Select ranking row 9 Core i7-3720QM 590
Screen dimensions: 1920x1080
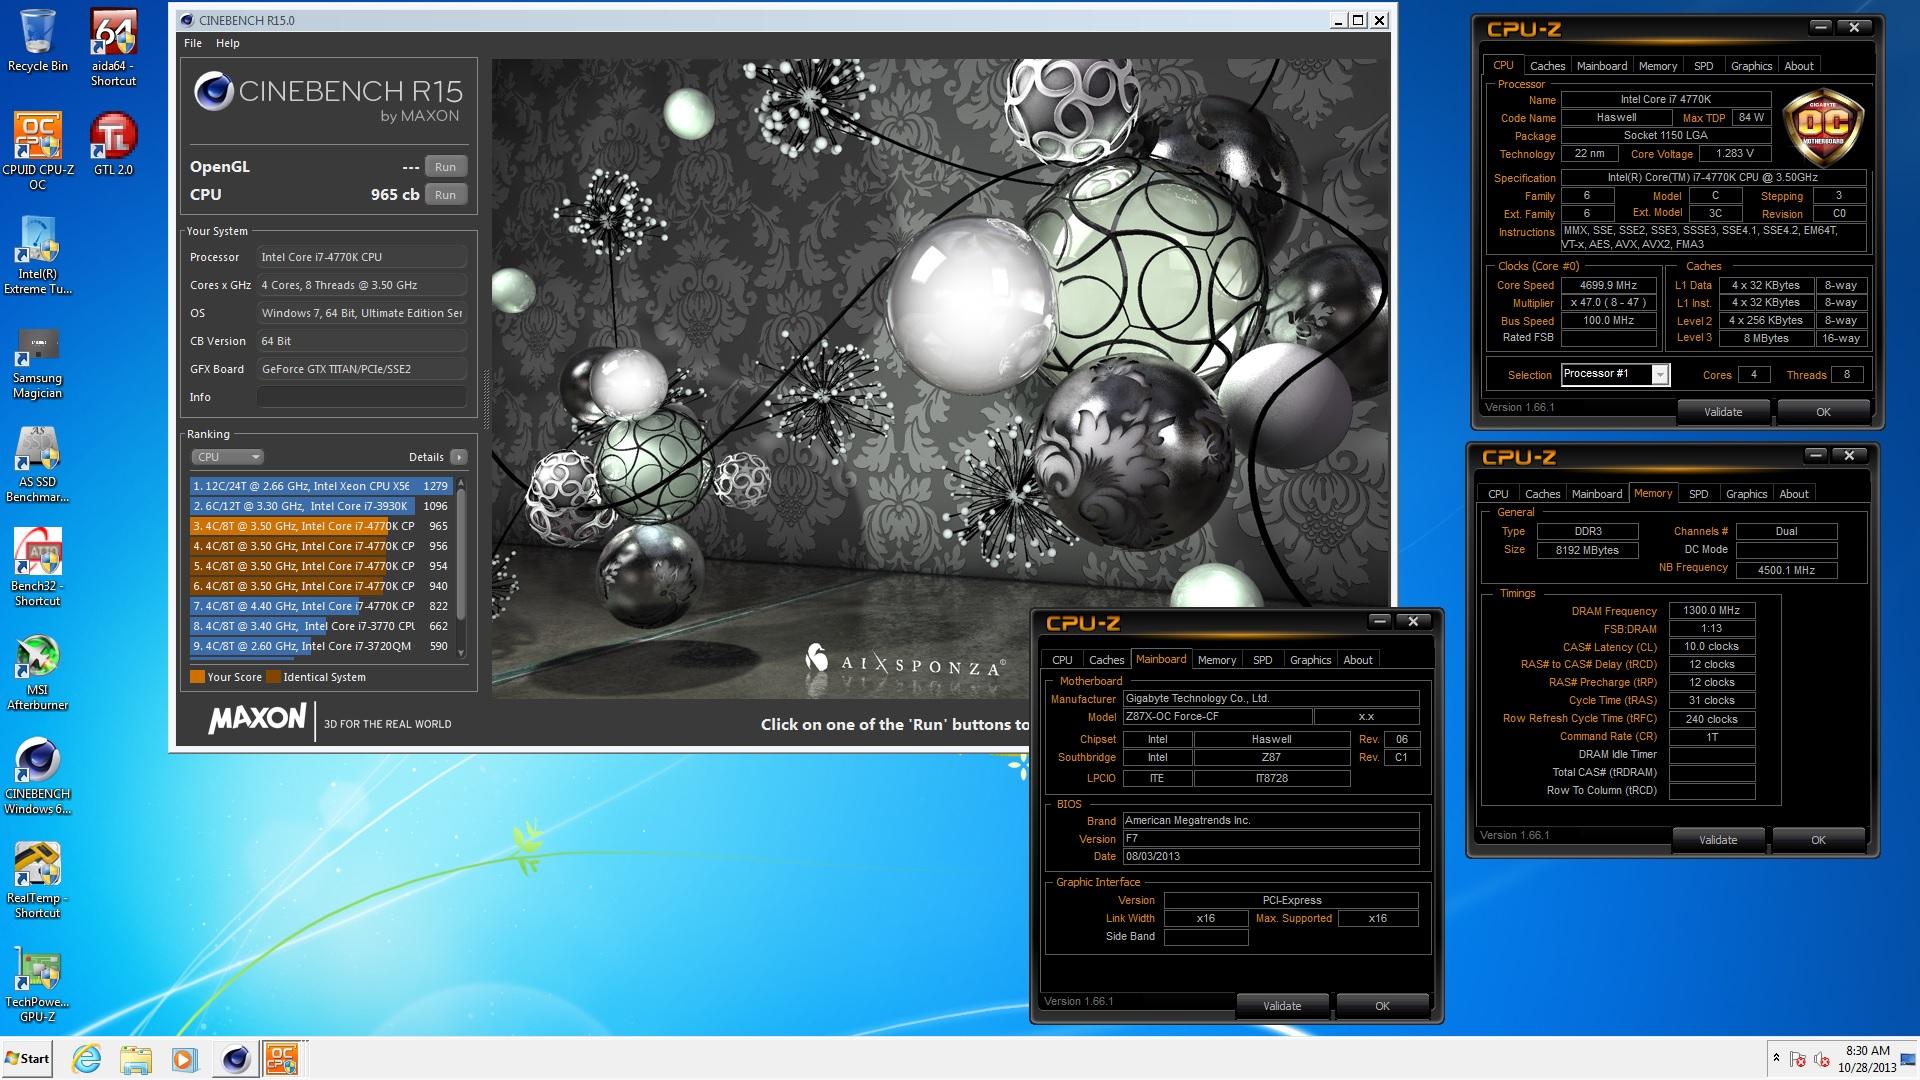click(321, 646)
